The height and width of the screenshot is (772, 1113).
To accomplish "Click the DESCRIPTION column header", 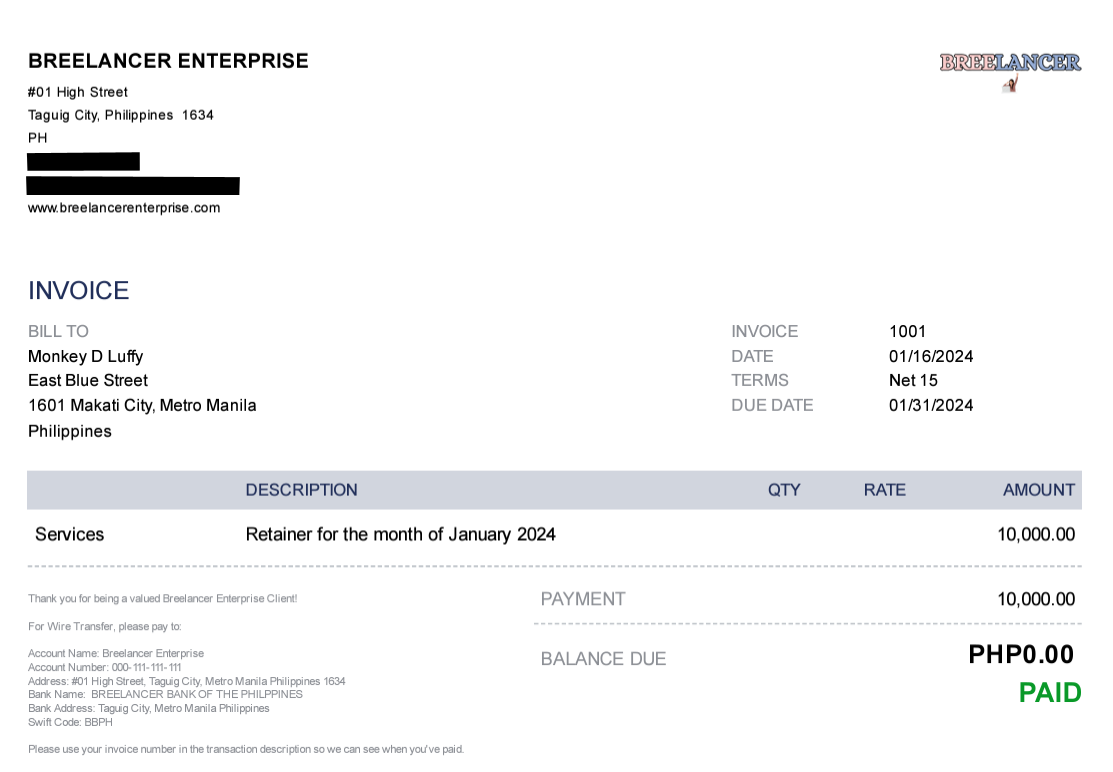I will [x=301, y=490].
